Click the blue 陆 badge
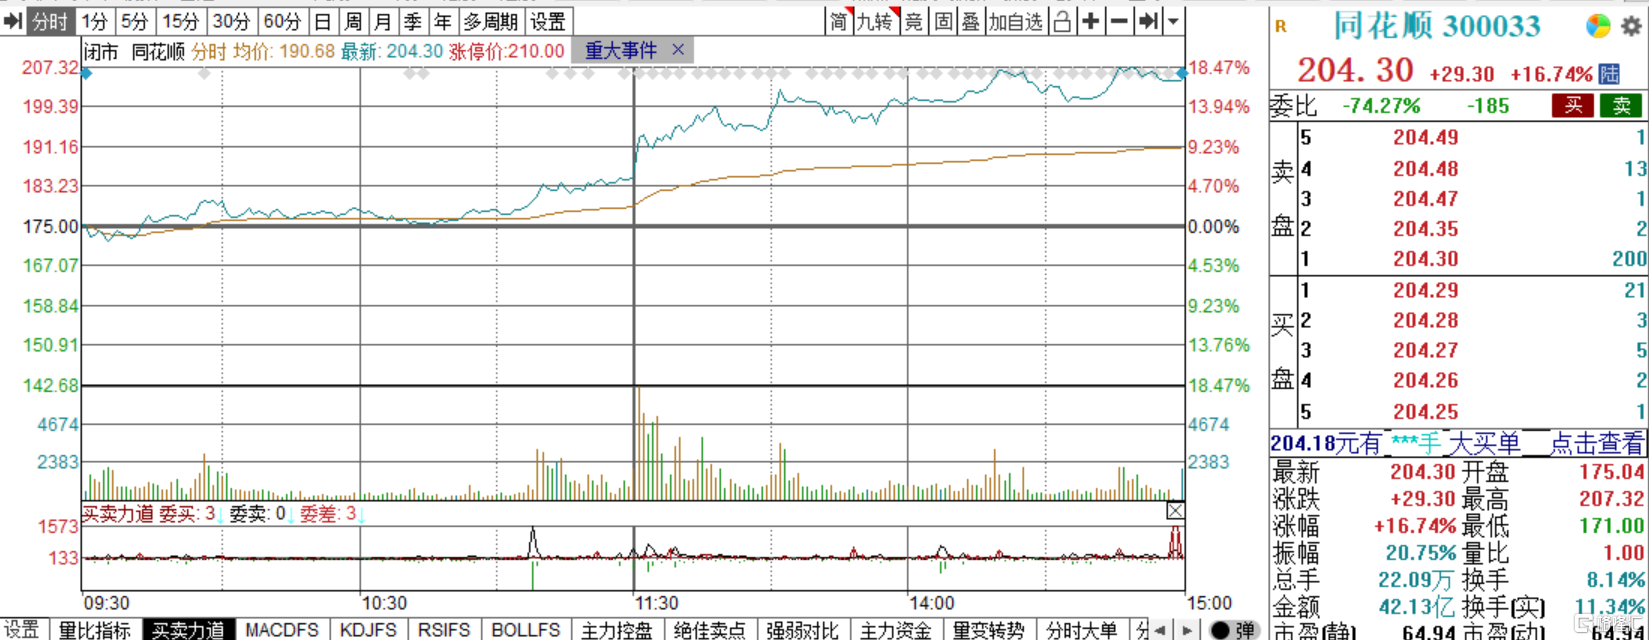 tap(1609, 74)
